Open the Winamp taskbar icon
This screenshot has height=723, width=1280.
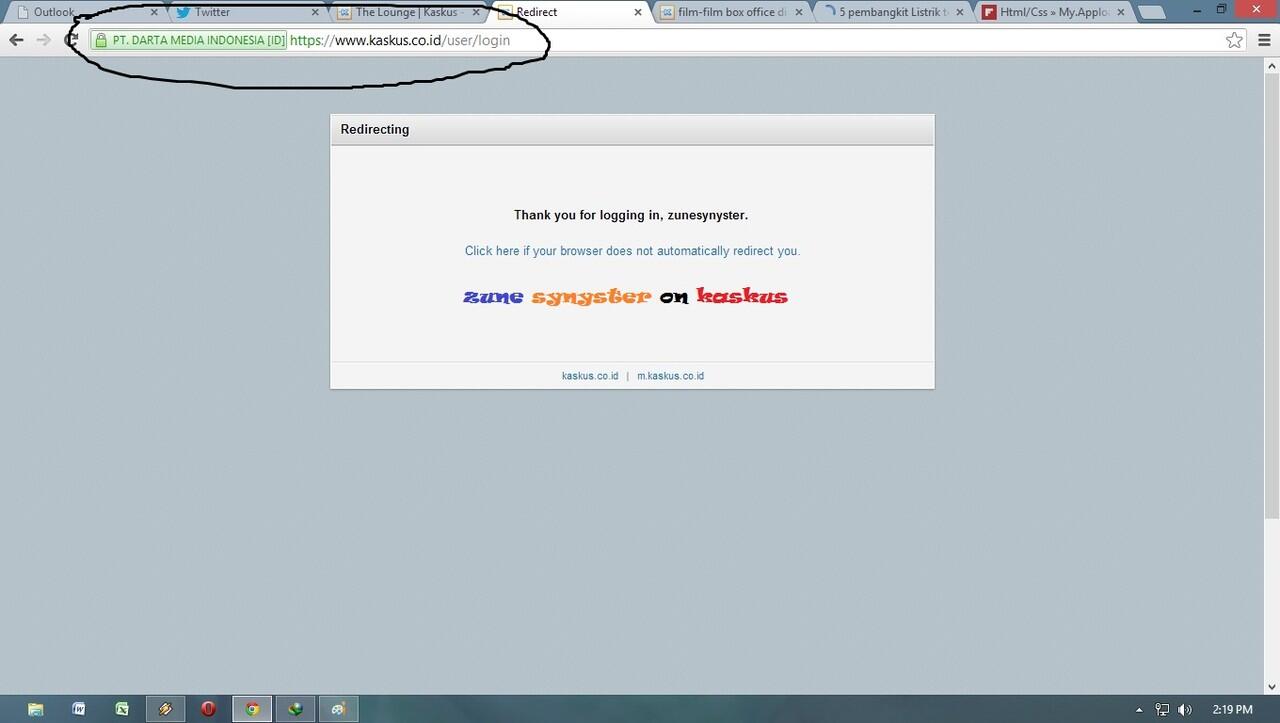point(166,709)
